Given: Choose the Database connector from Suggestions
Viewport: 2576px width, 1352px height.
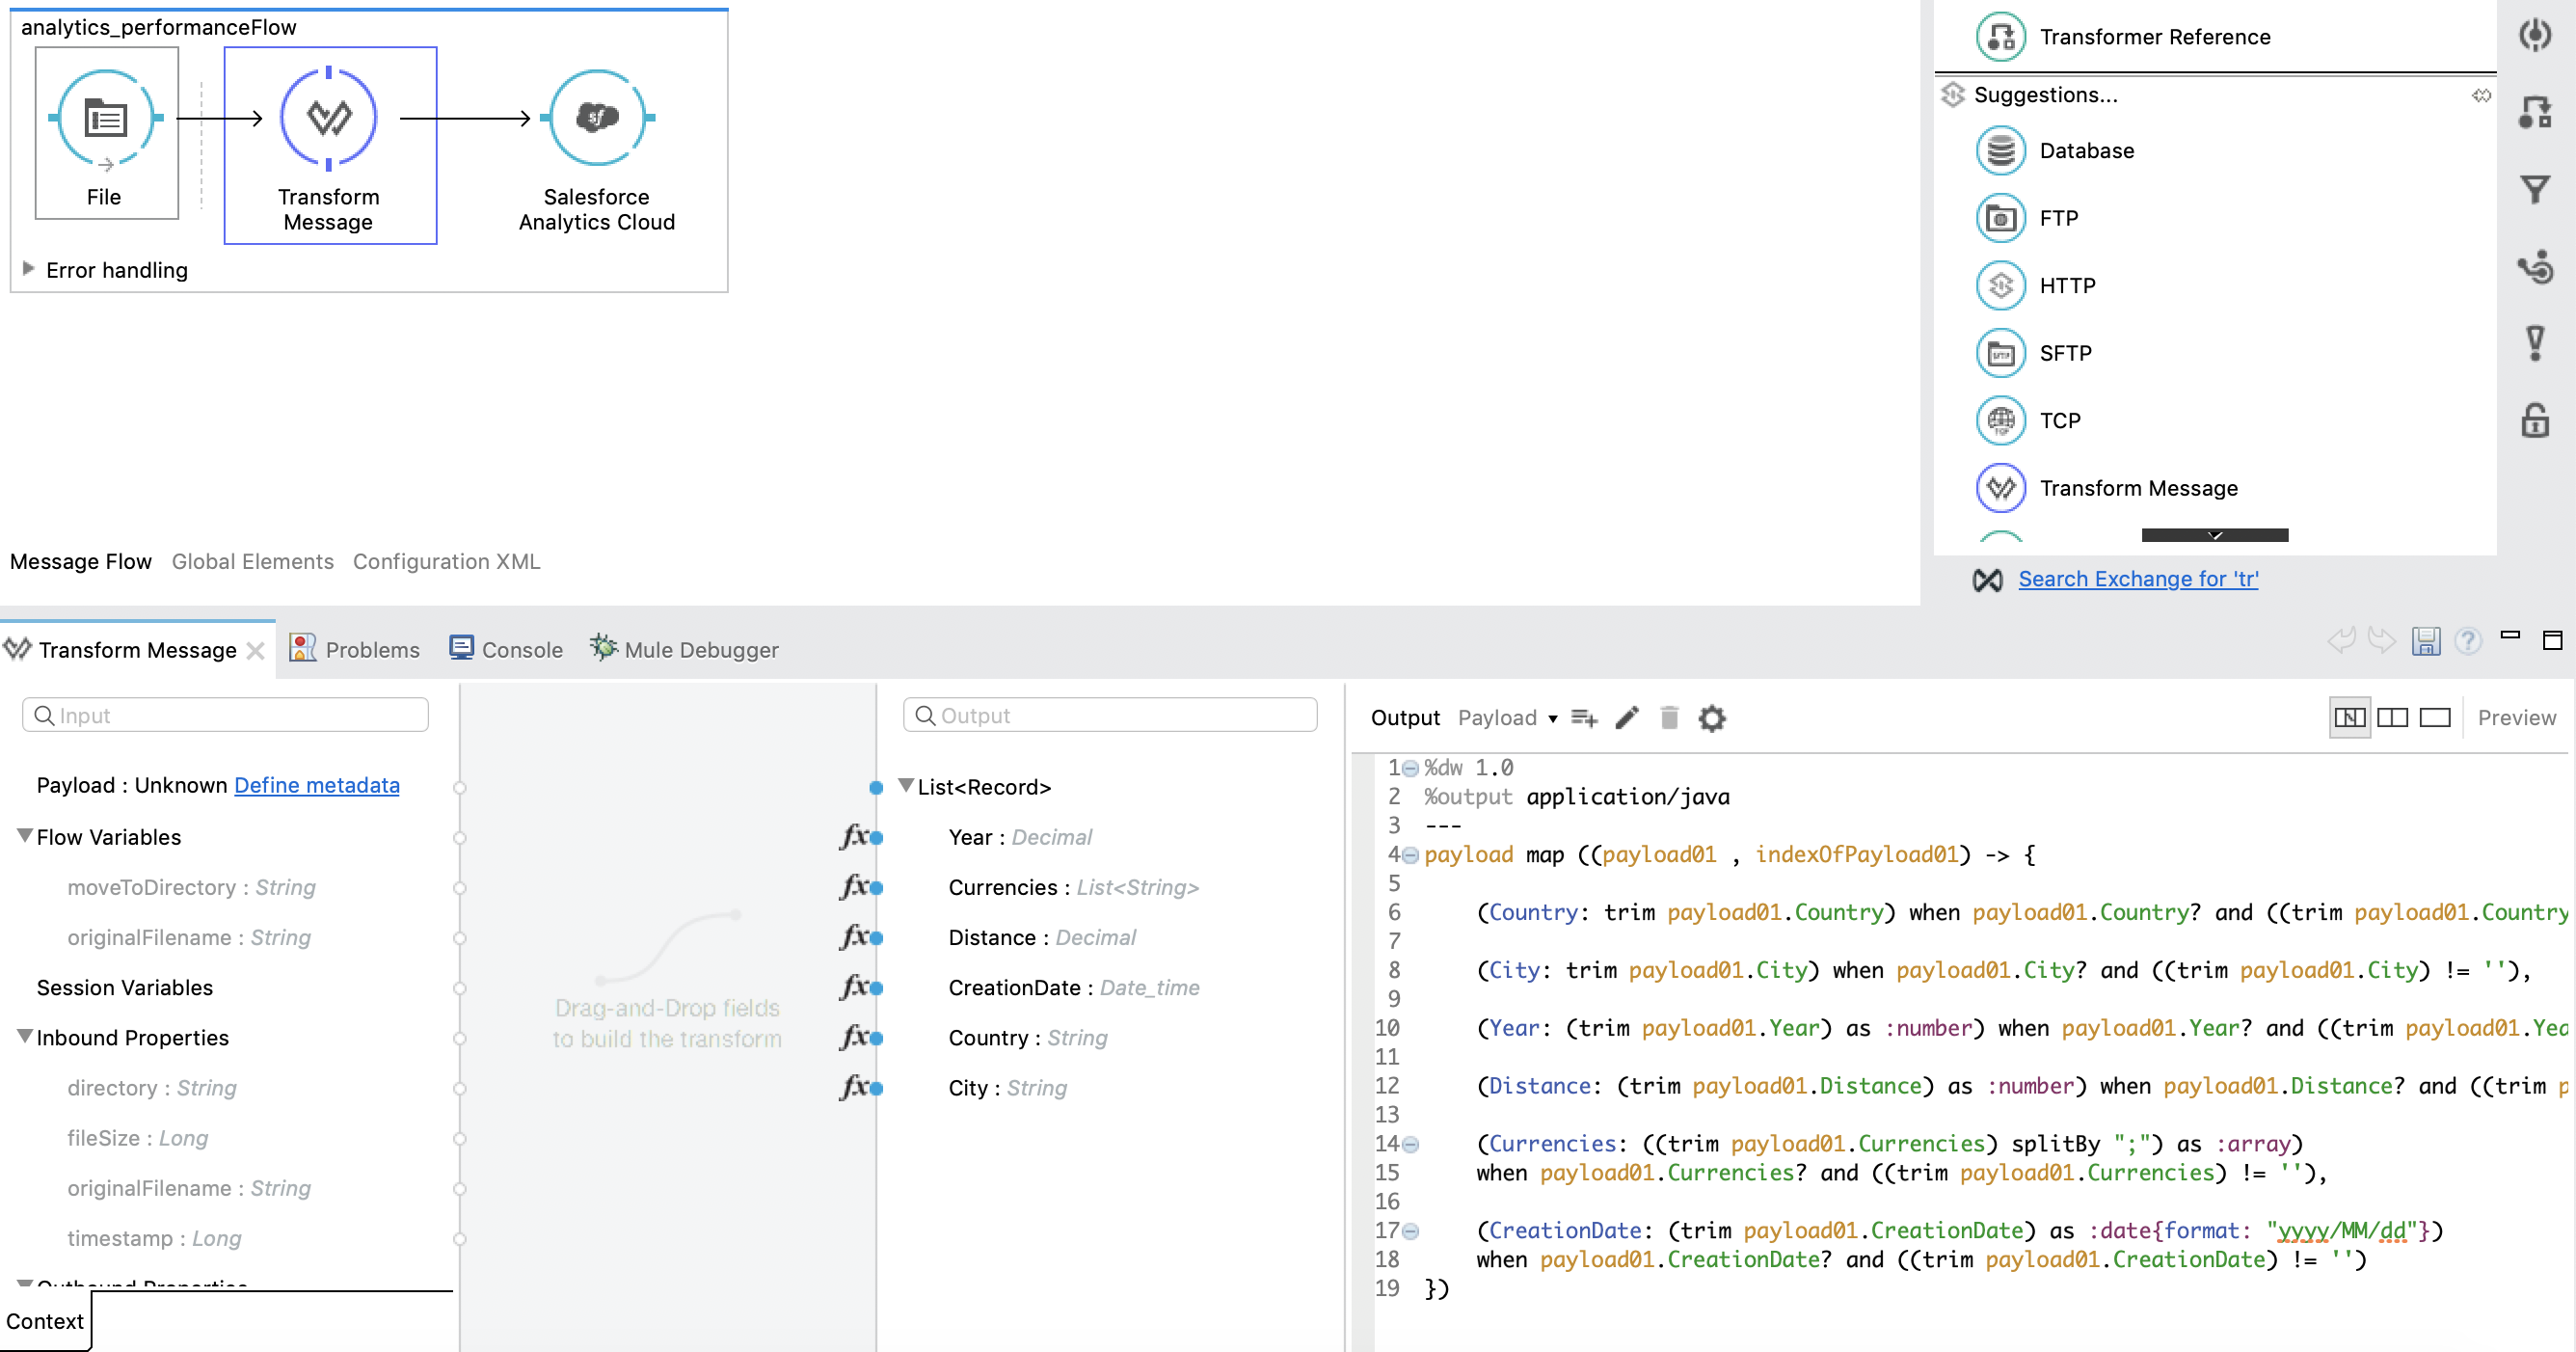Looking at the screenshot, I should [x=2085, y=150].
